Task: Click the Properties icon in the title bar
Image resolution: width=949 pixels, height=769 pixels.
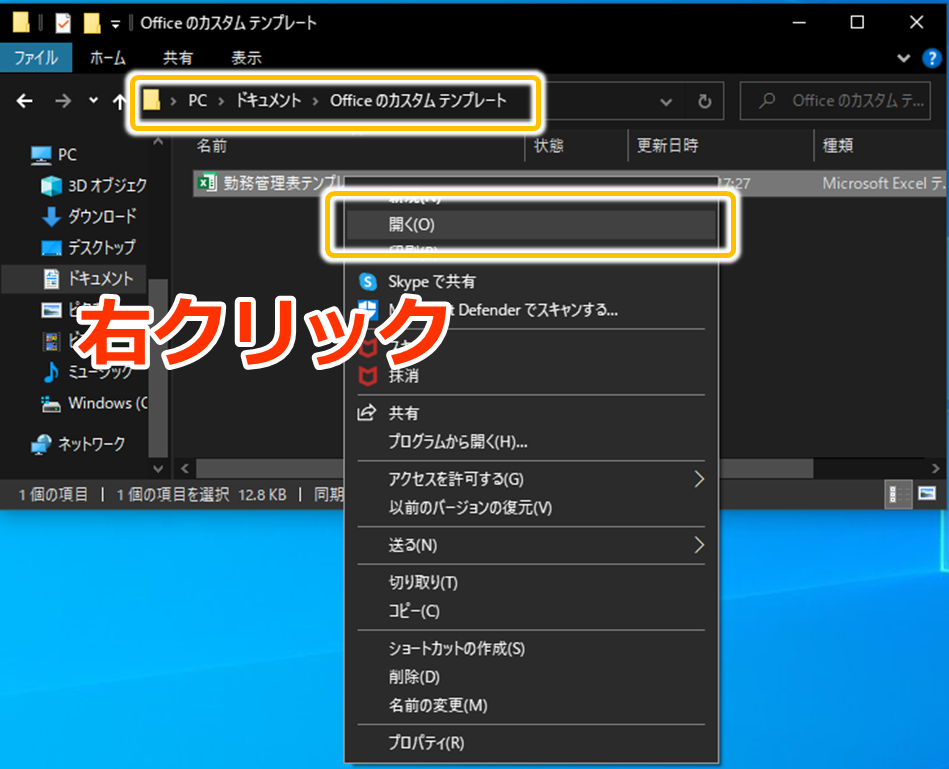Action: [63, 23]
